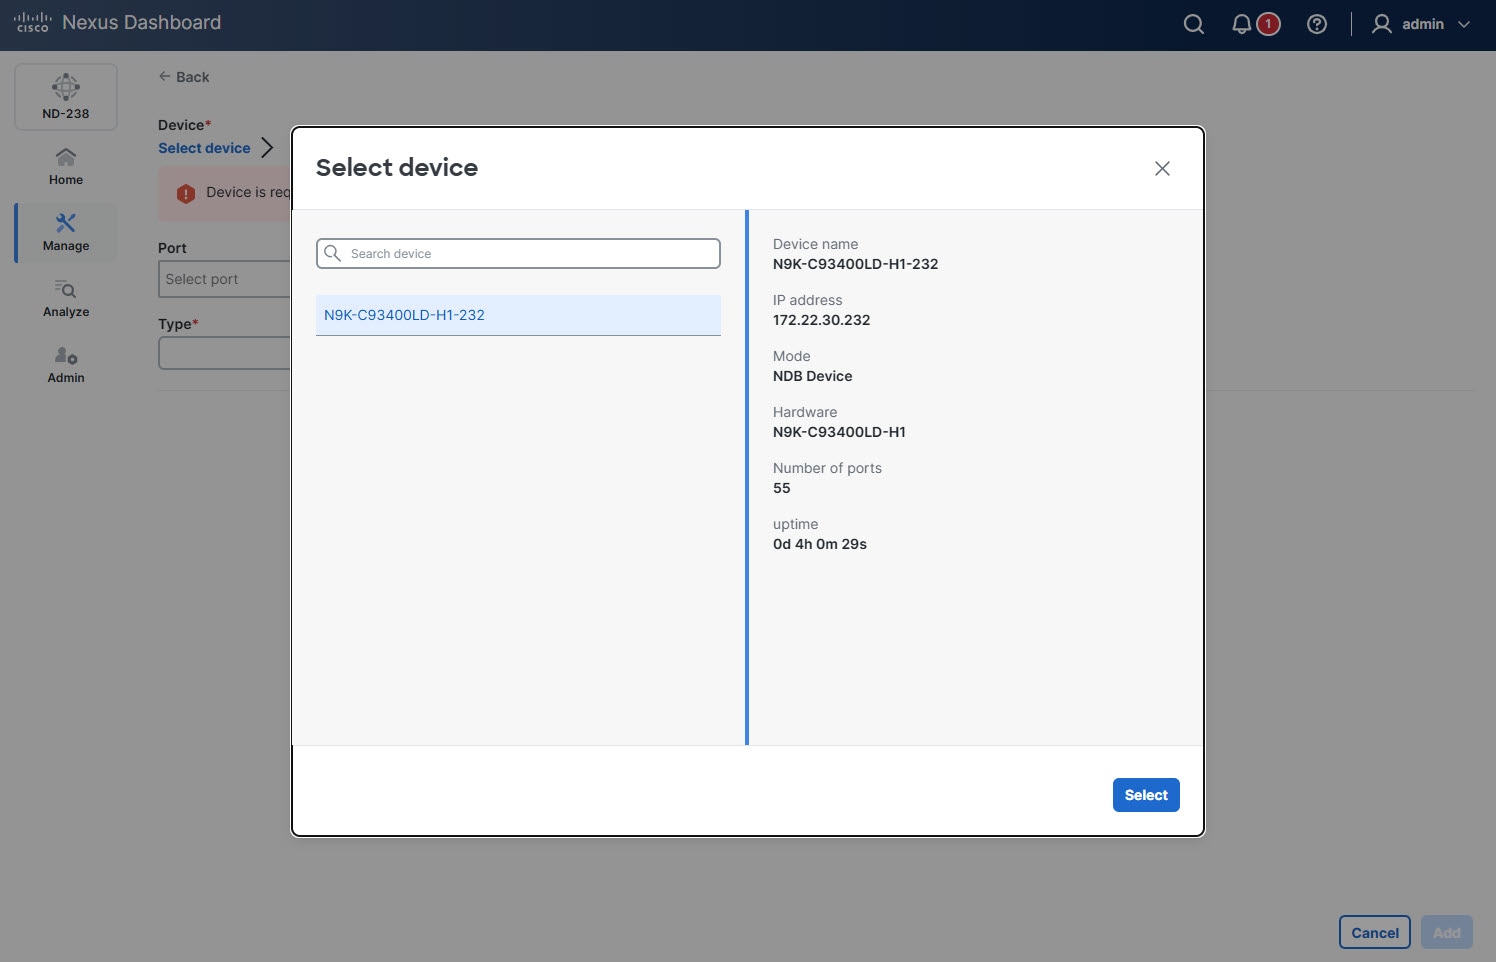Select the Admin sidebar icon
Viewport: 1496px width, 962px height.
tap(65, 356)
